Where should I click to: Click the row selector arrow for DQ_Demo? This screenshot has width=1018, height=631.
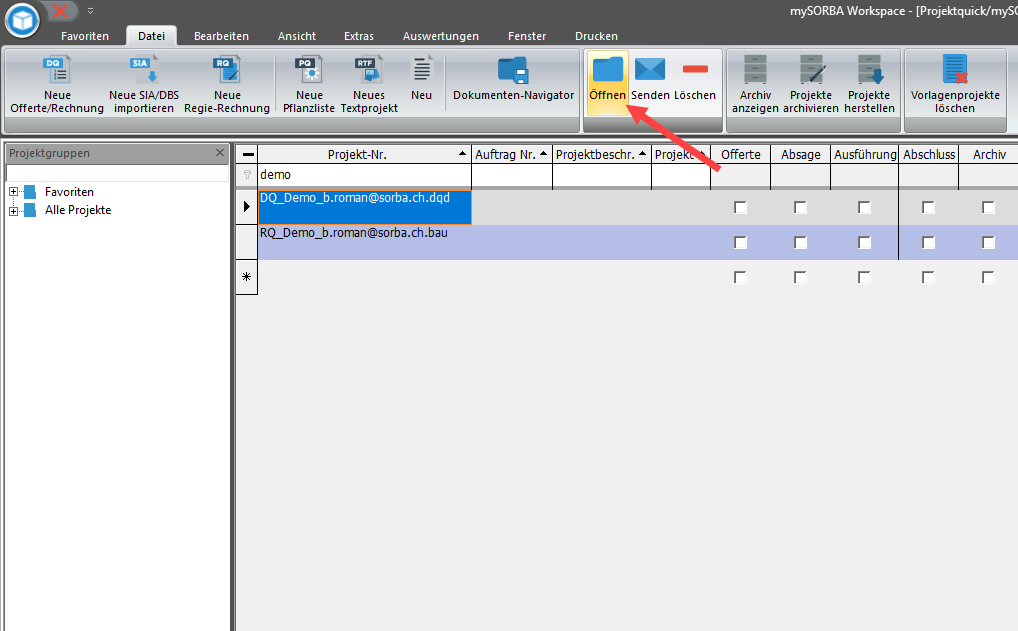(247, 207)
